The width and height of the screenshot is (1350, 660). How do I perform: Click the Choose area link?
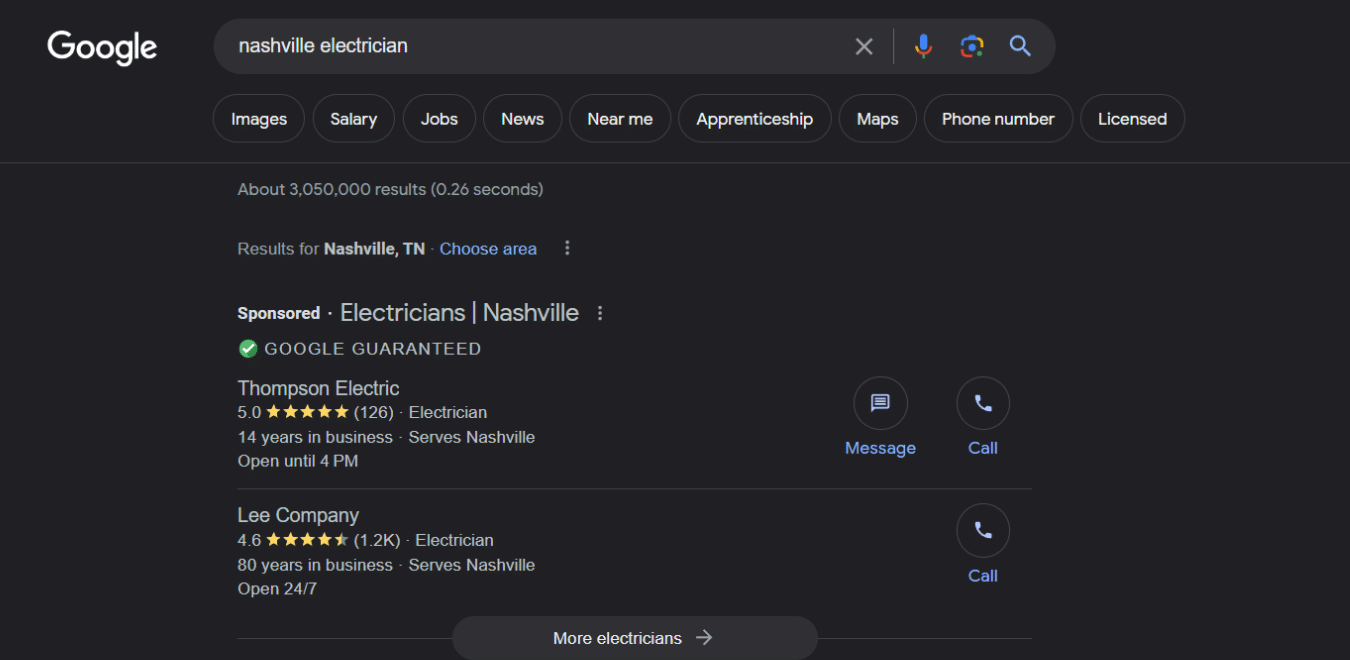click(488, 249)
